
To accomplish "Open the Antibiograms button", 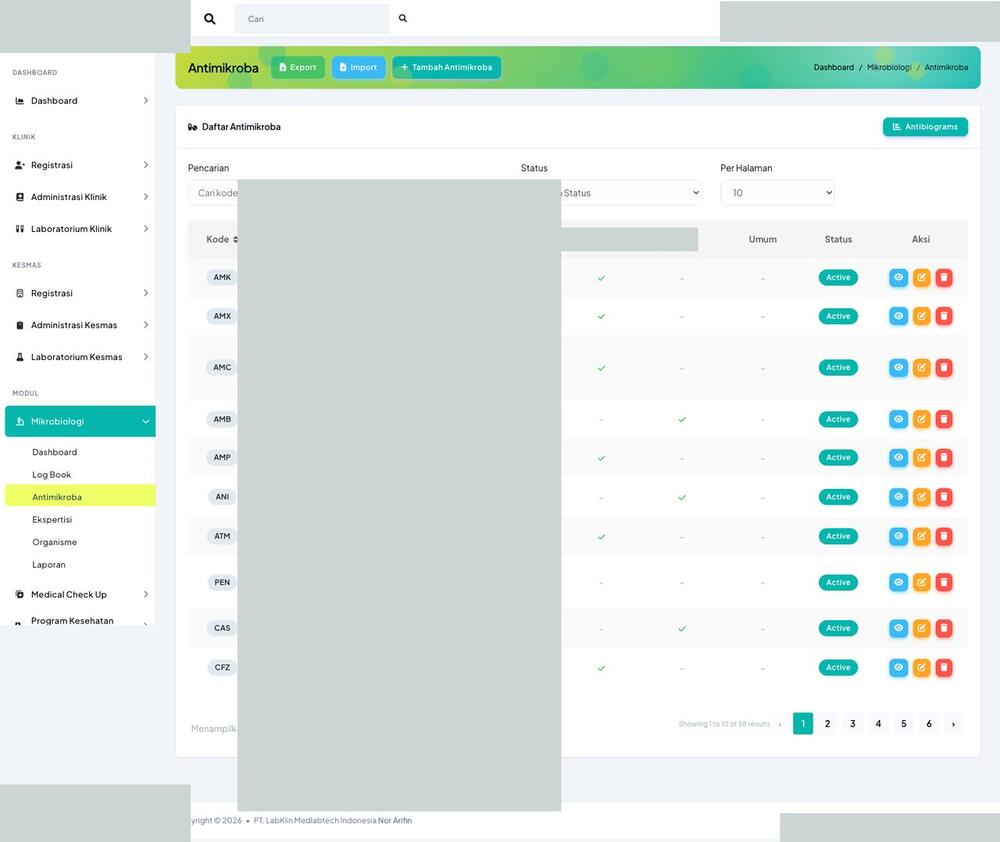I will tap(925, 127).
